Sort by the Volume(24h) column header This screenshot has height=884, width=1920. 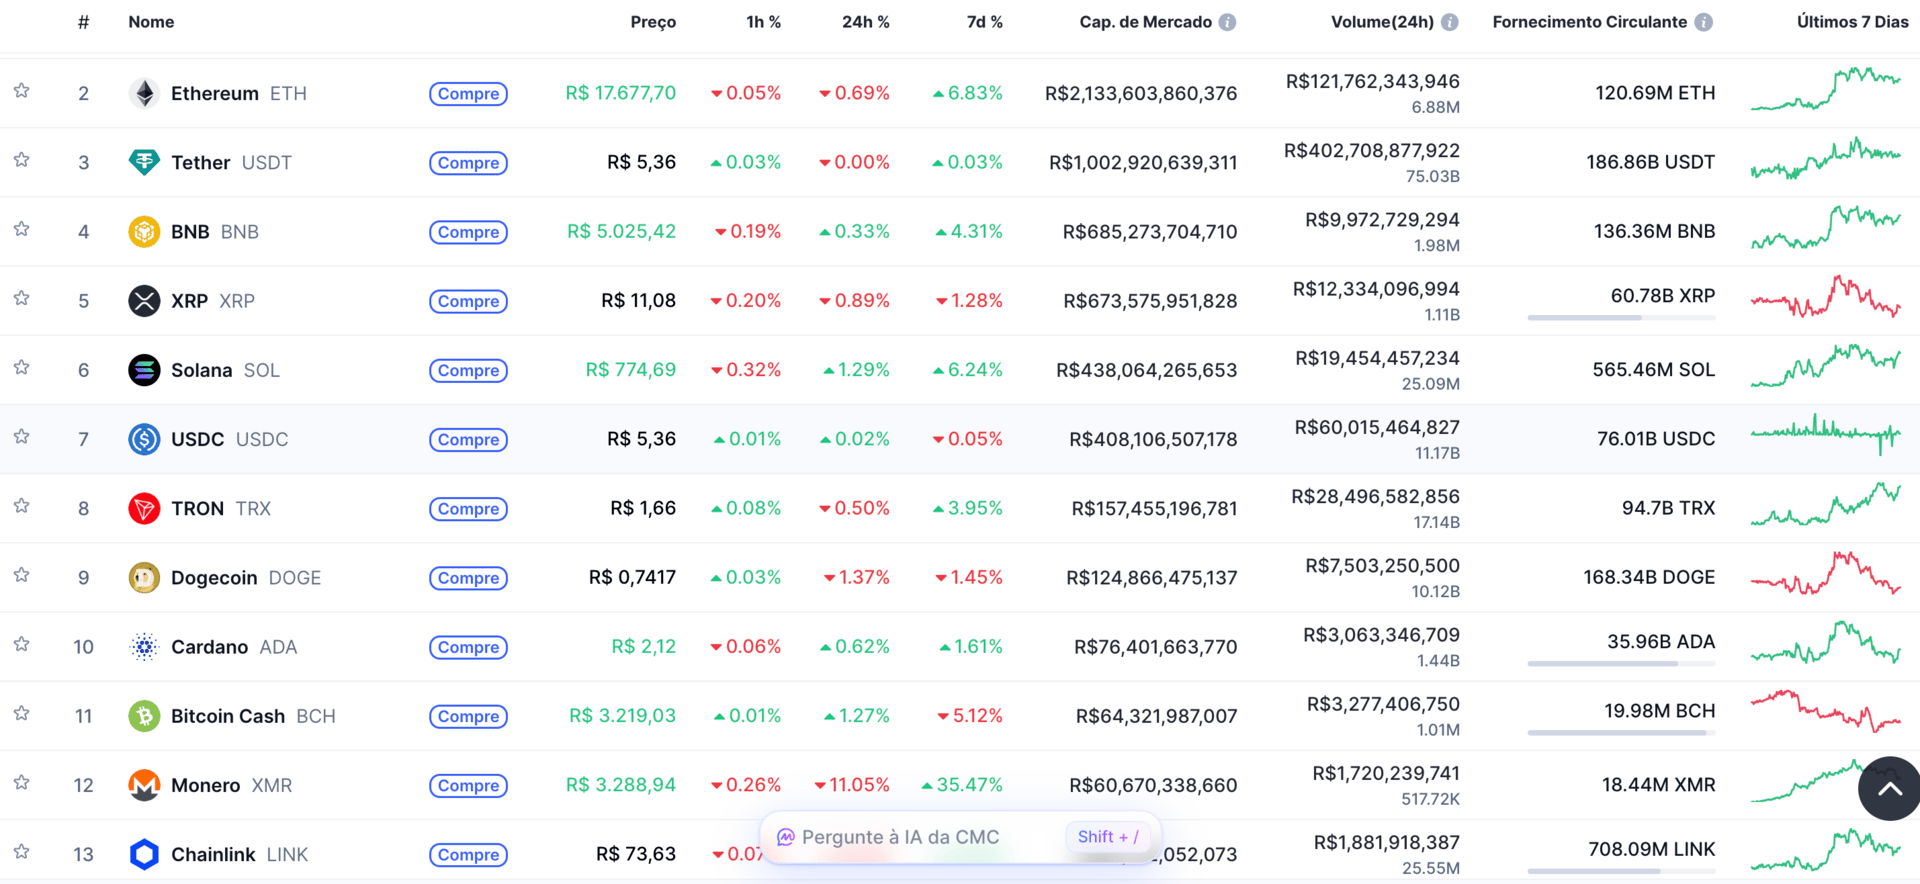[1382, 22]
